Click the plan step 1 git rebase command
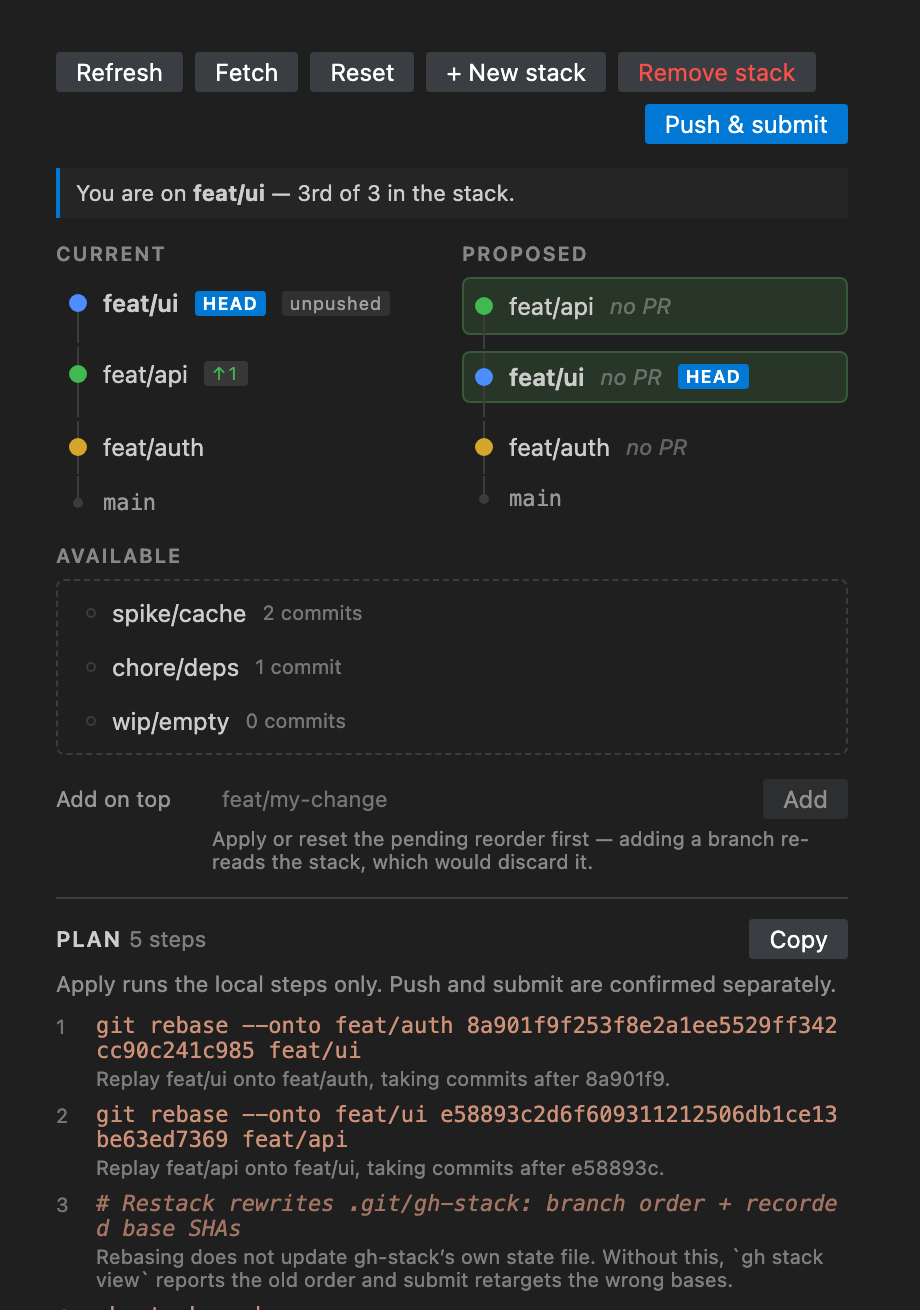The height and width of the screenshot is (1310, 920). point(467,1038)
